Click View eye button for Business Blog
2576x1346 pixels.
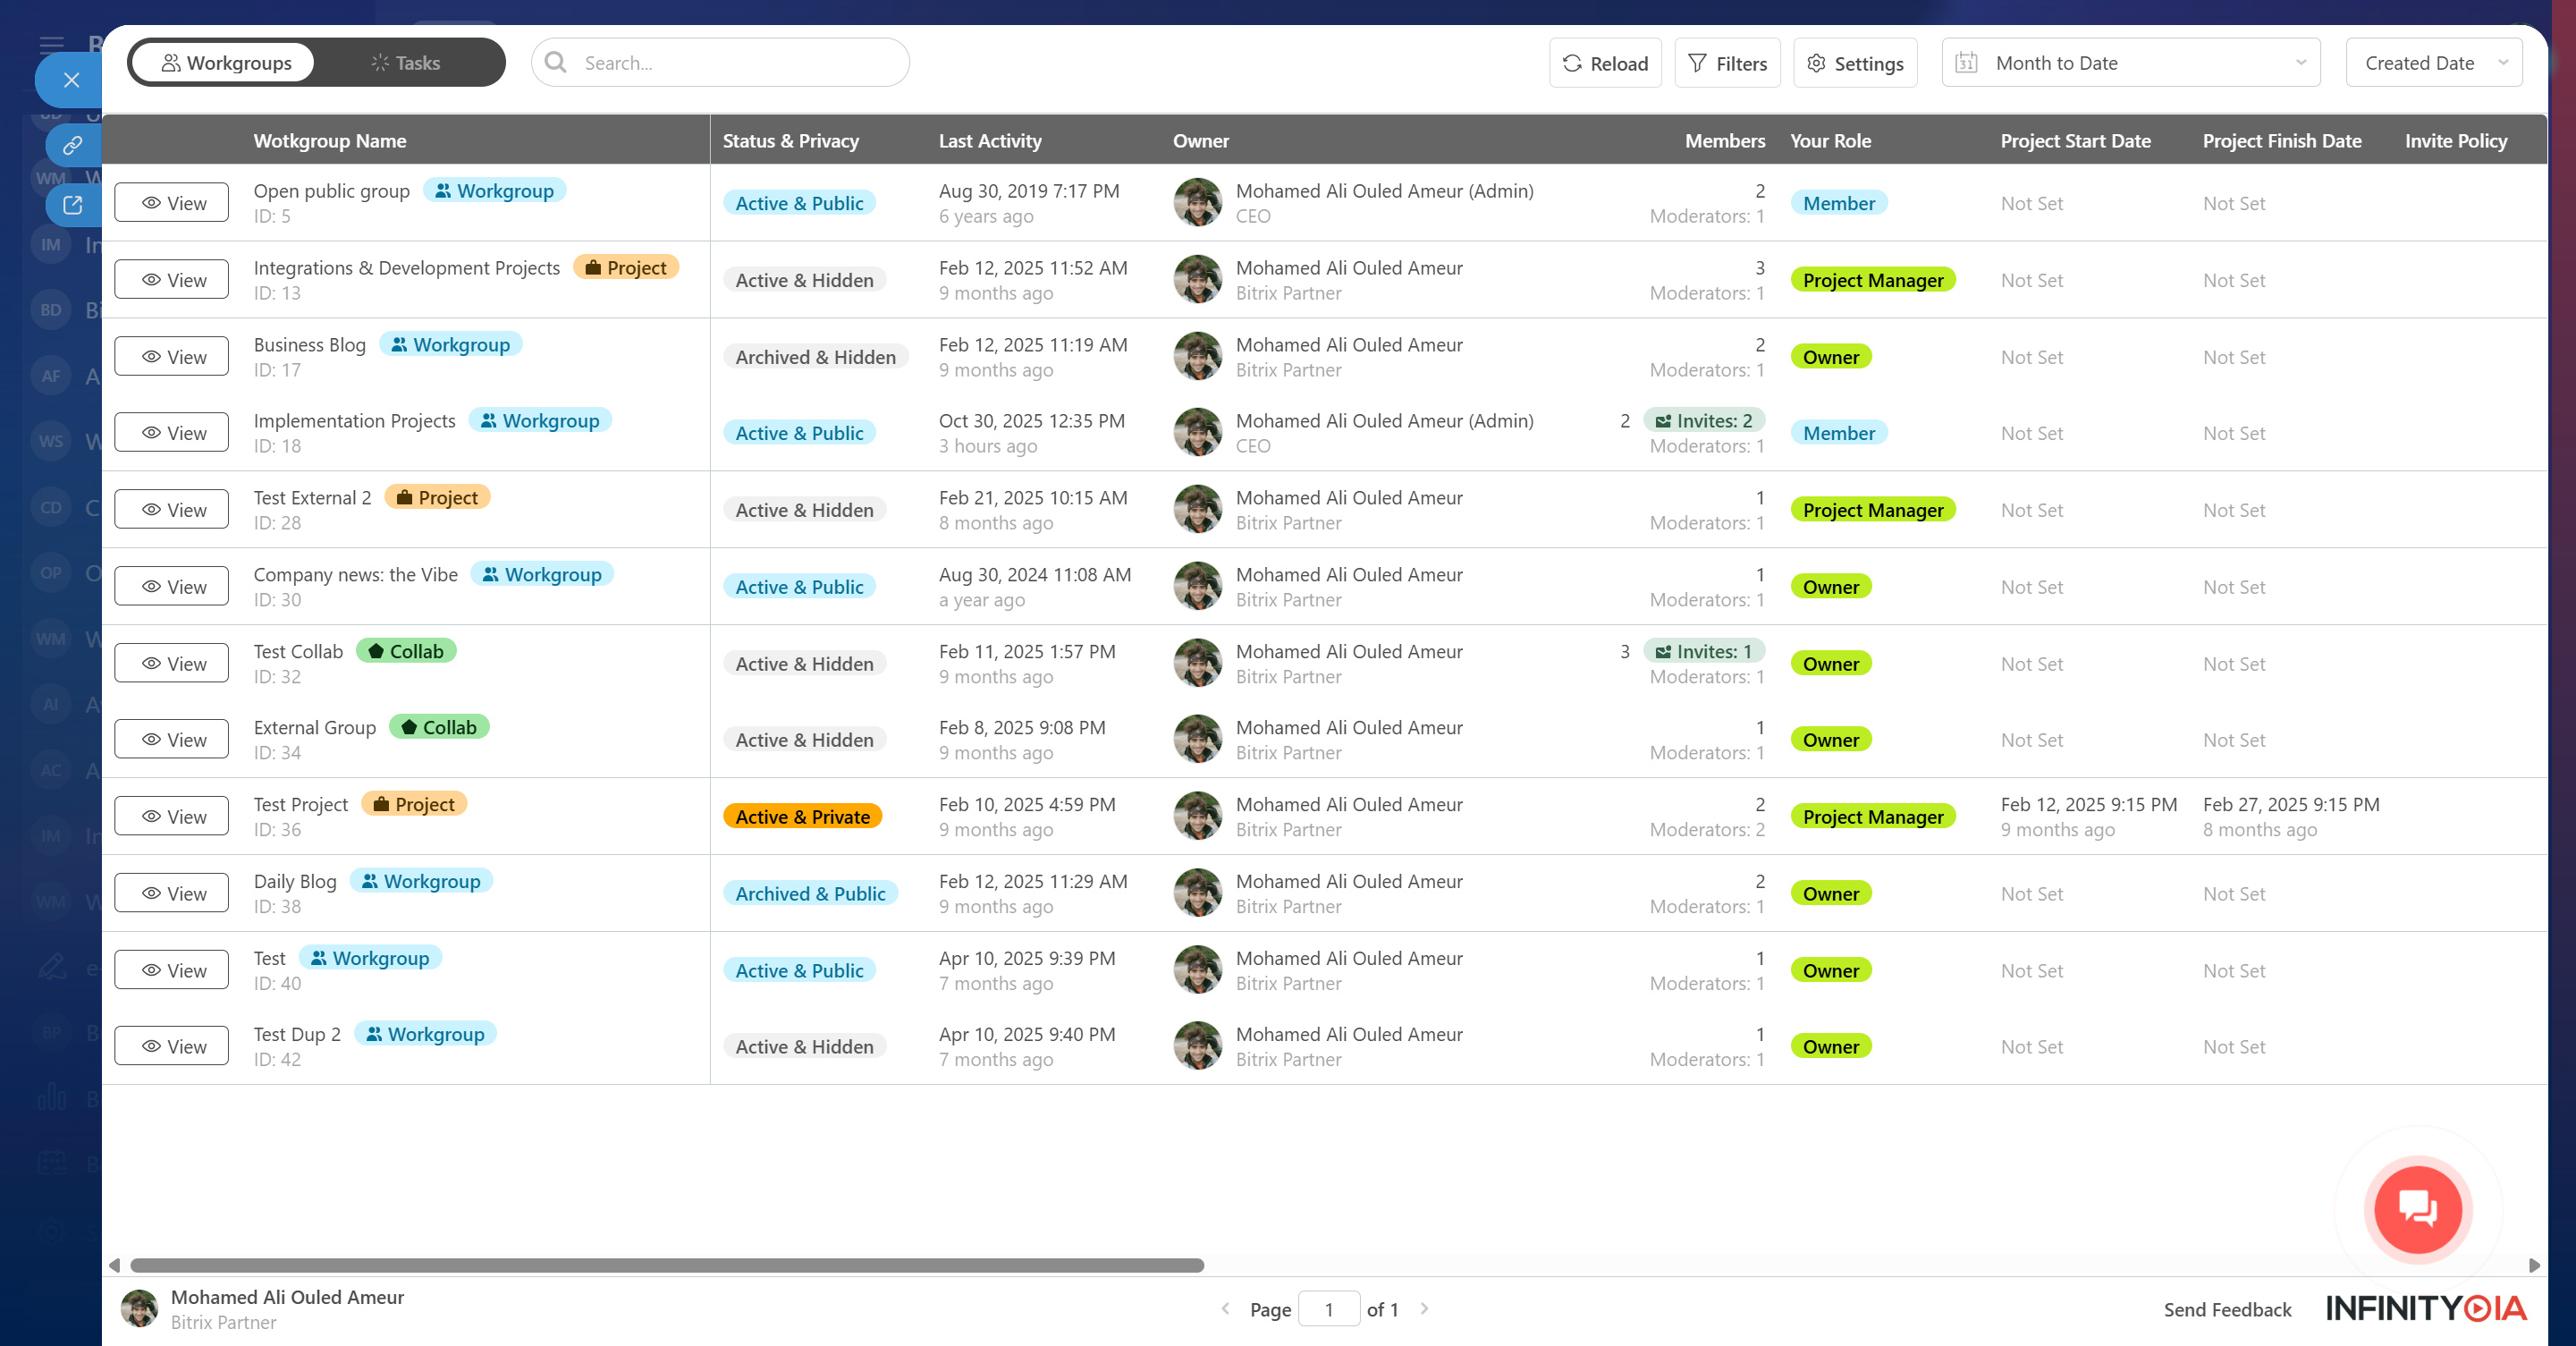pos(172,357)
